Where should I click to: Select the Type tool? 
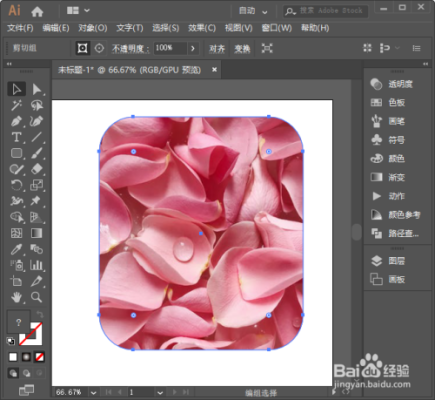click(x=16, y=137)
